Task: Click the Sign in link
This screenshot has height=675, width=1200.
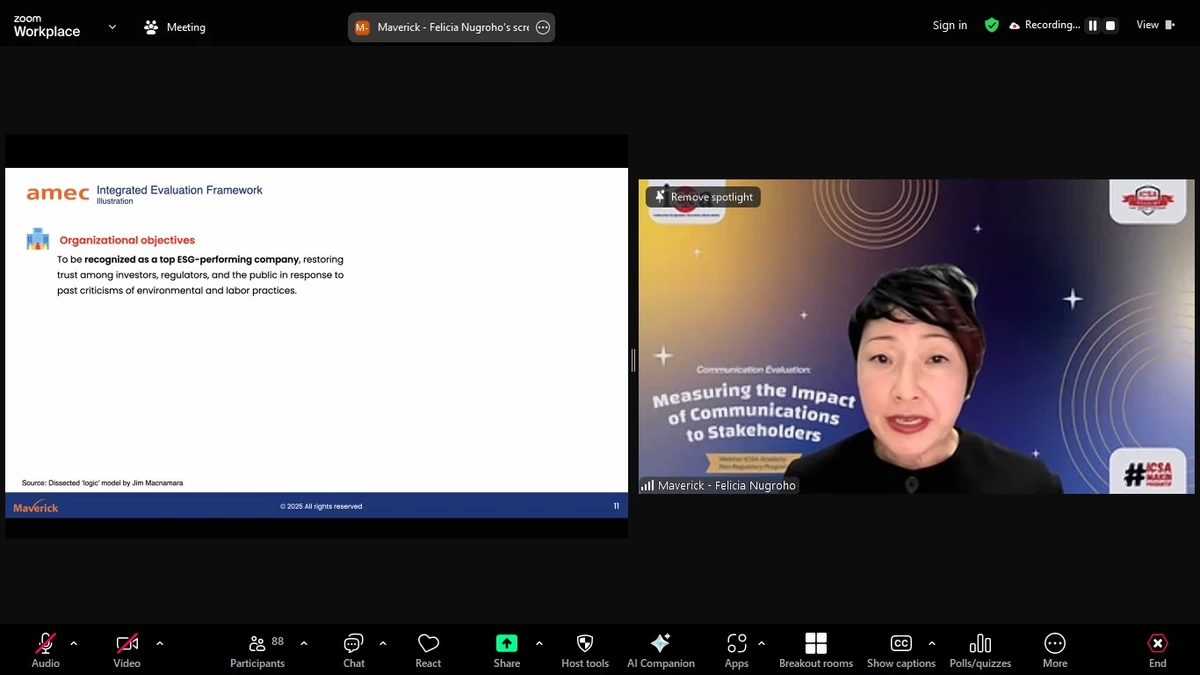Action: point(949,25)
